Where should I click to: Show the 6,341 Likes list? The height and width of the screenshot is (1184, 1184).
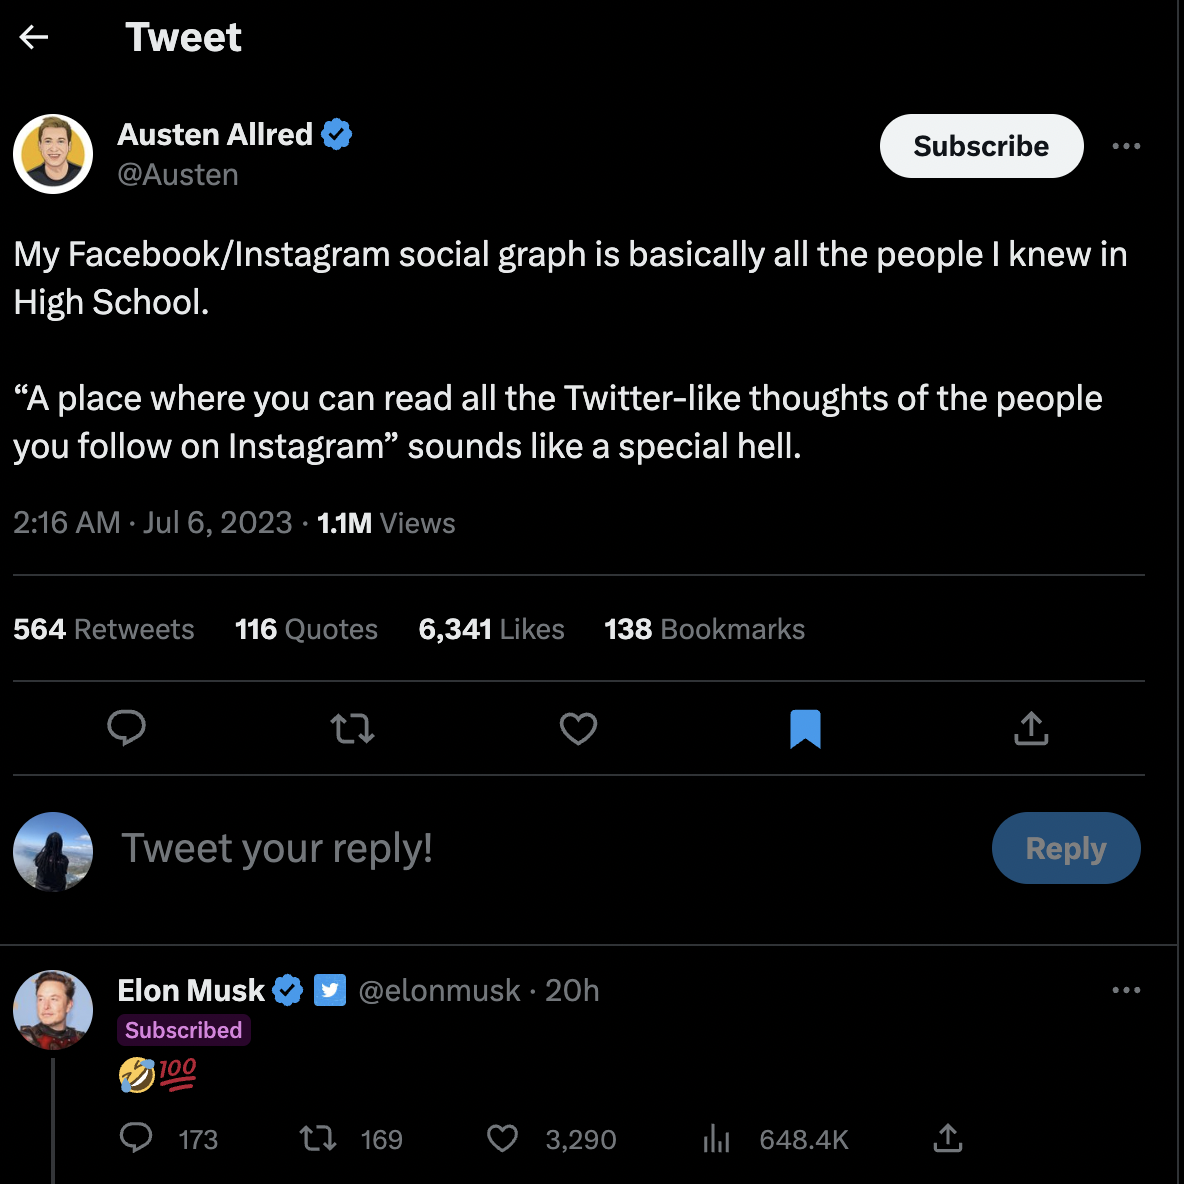tap(491, 629)
